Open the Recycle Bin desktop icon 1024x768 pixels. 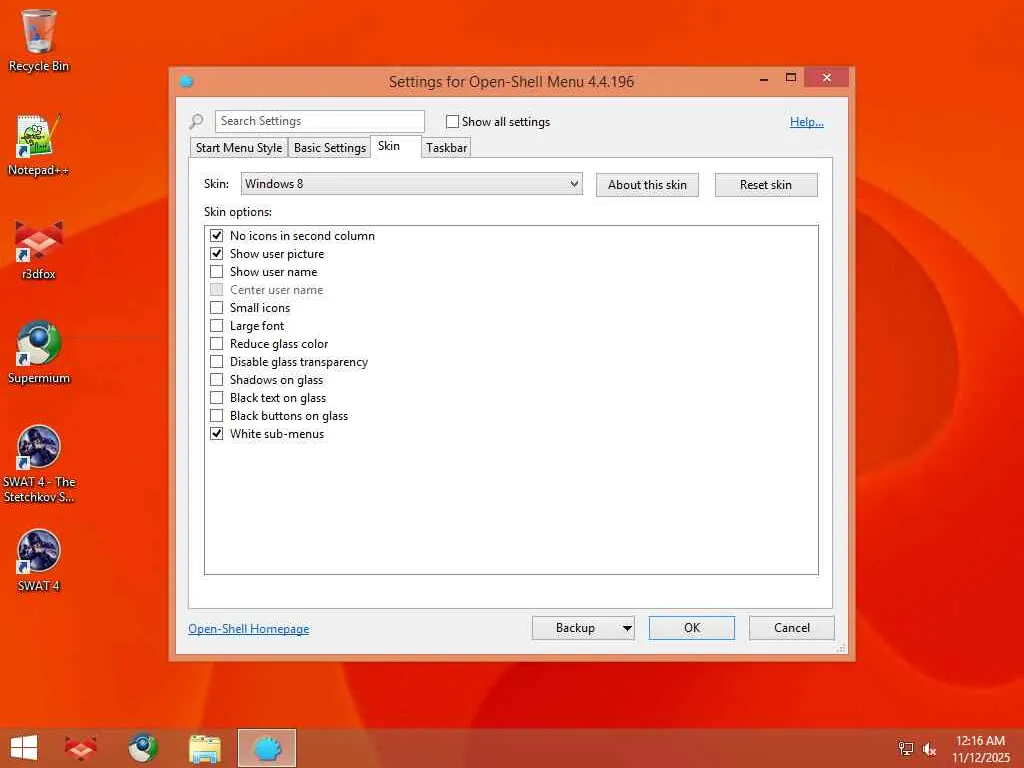[39, 40]
